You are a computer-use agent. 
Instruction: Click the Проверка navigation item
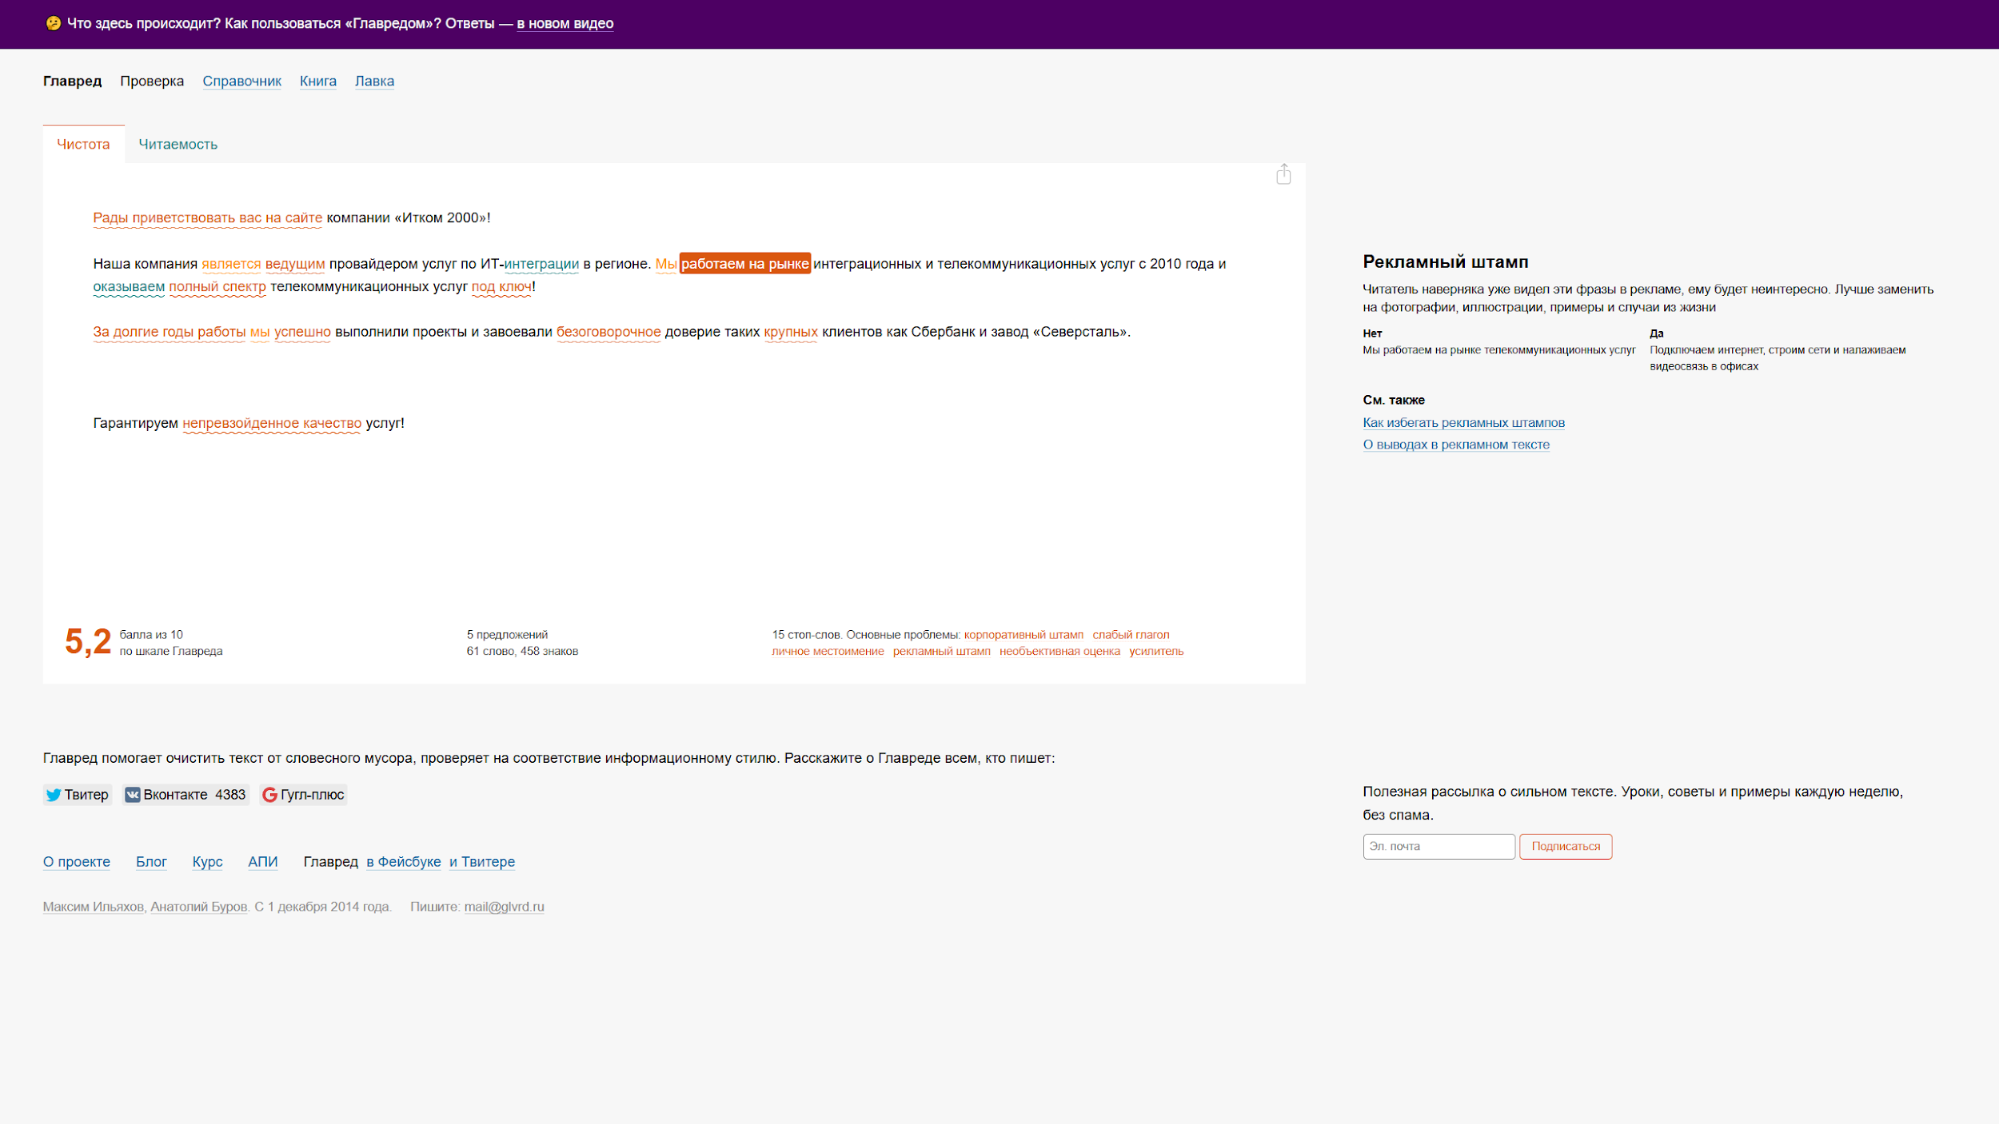(152, 81)
